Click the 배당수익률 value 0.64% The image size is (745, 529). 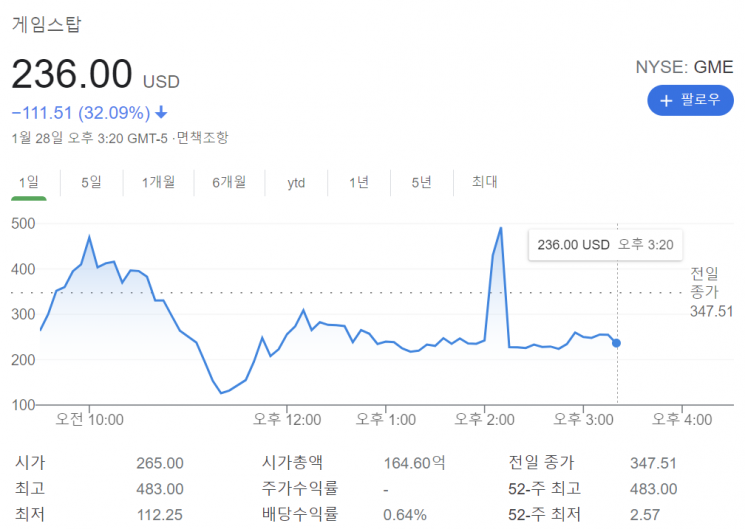click(x=405, y=514)
